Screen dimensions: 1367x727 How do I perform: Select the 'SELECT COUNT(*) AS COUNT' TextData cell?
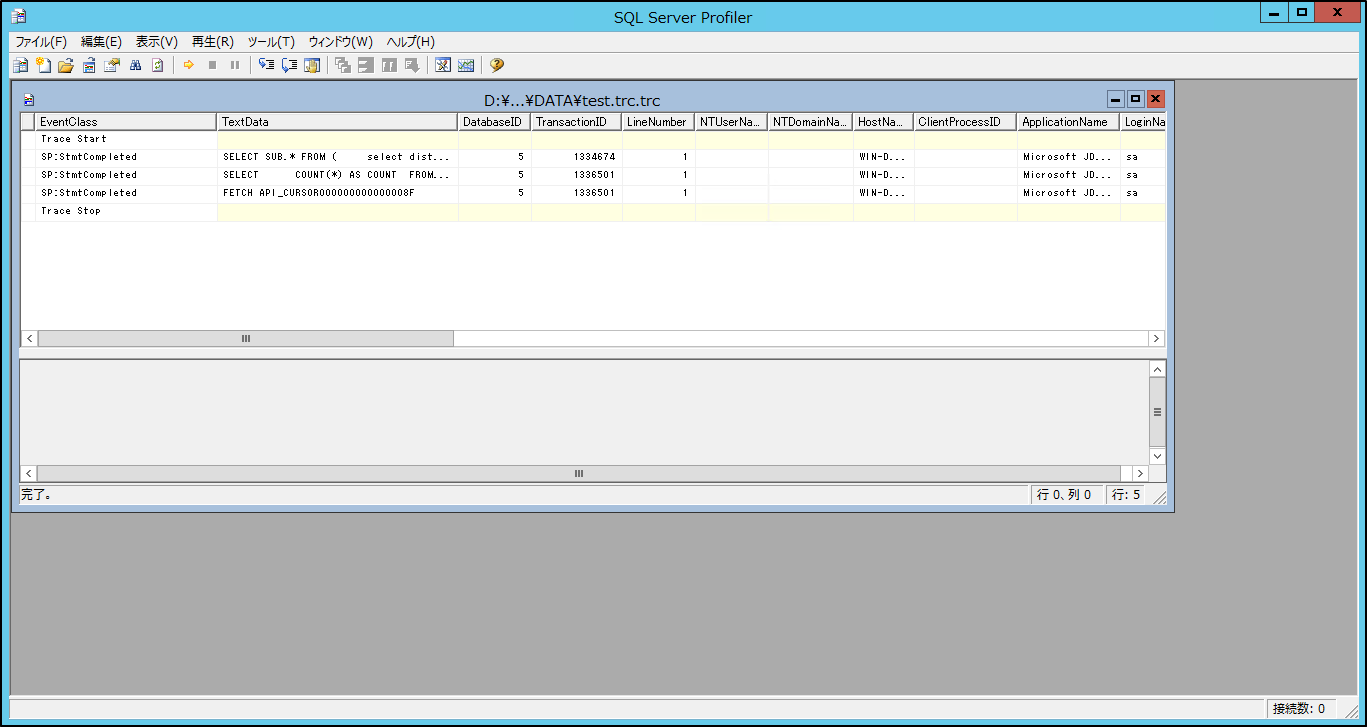(337, 176)
